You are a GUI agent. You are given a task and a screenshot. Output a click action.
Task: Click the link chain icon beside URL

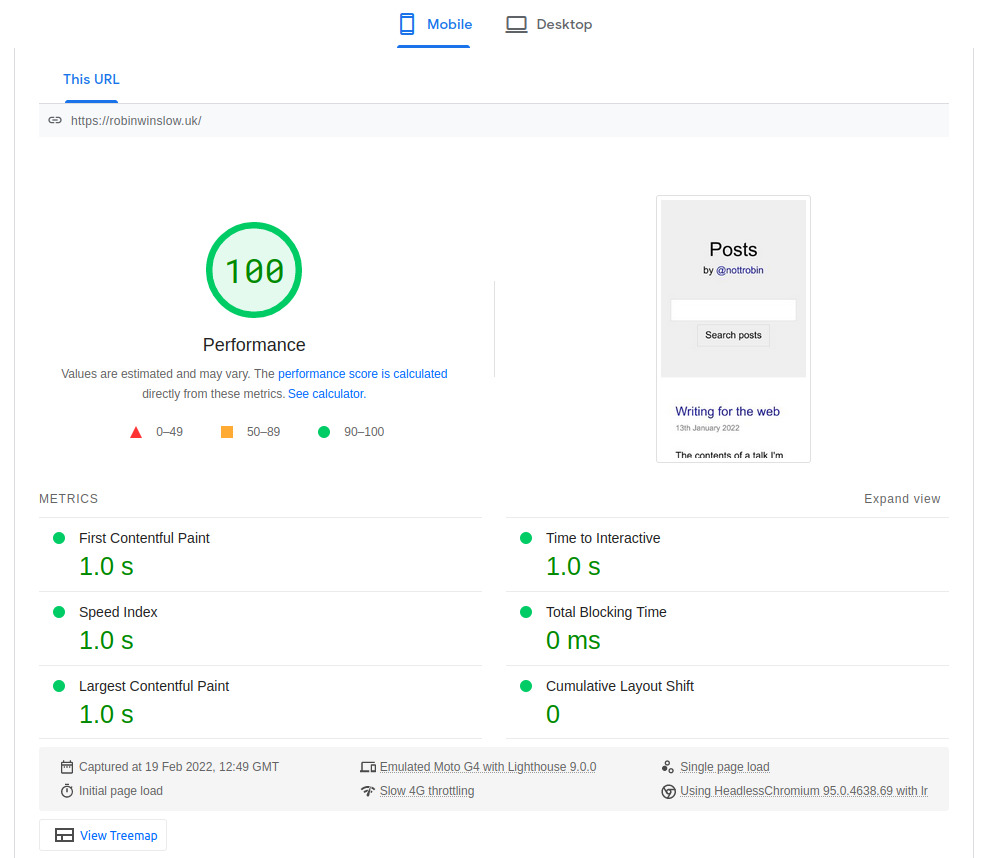coord(56,120)
